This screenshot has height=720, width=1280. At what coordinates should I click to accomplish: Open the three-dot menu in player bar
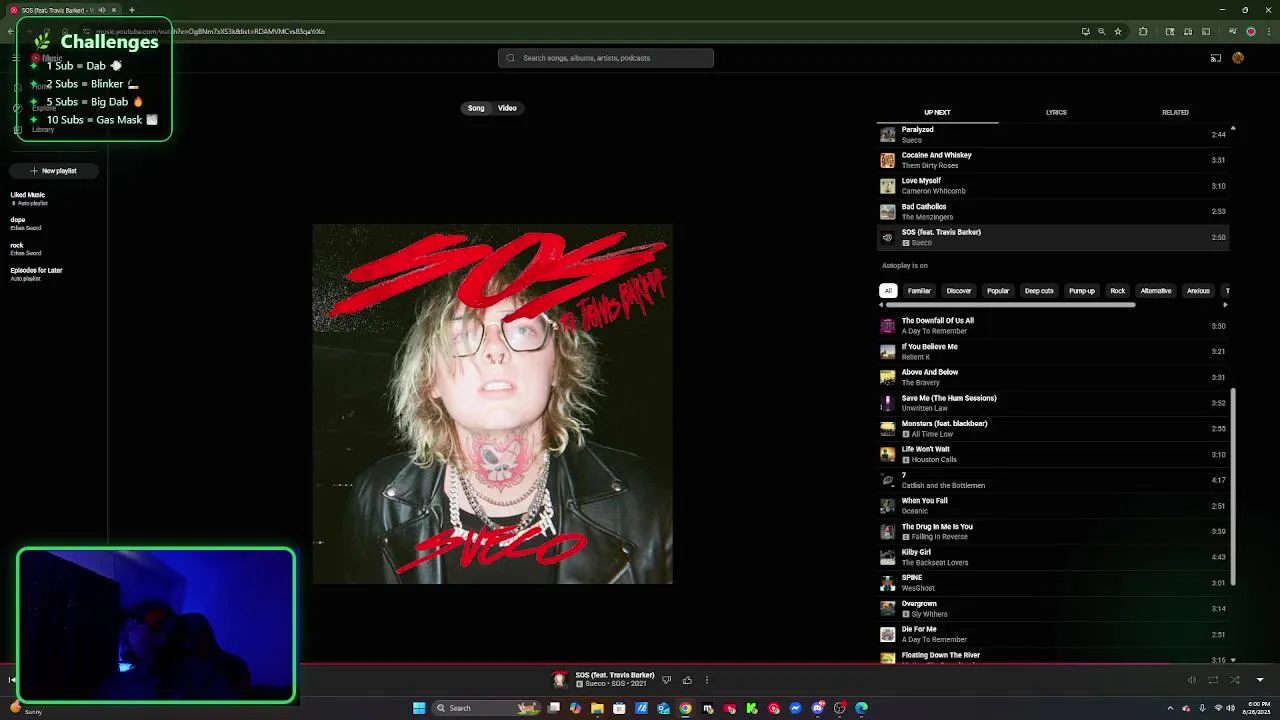(x=707, y=680)
